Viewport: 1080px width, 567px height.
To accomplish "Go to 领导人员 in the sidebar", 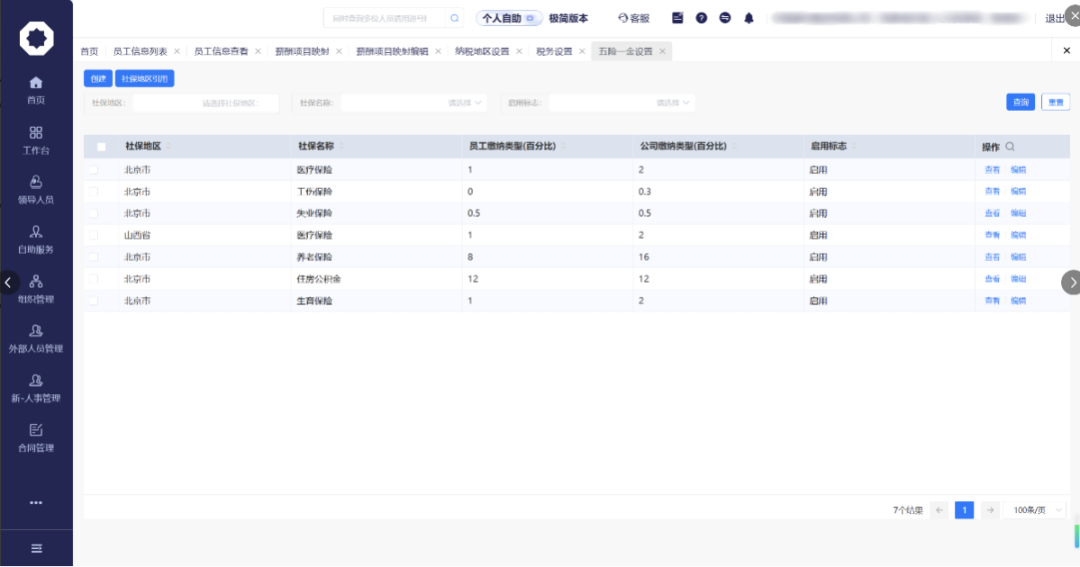I will click(x=36, y=189).
